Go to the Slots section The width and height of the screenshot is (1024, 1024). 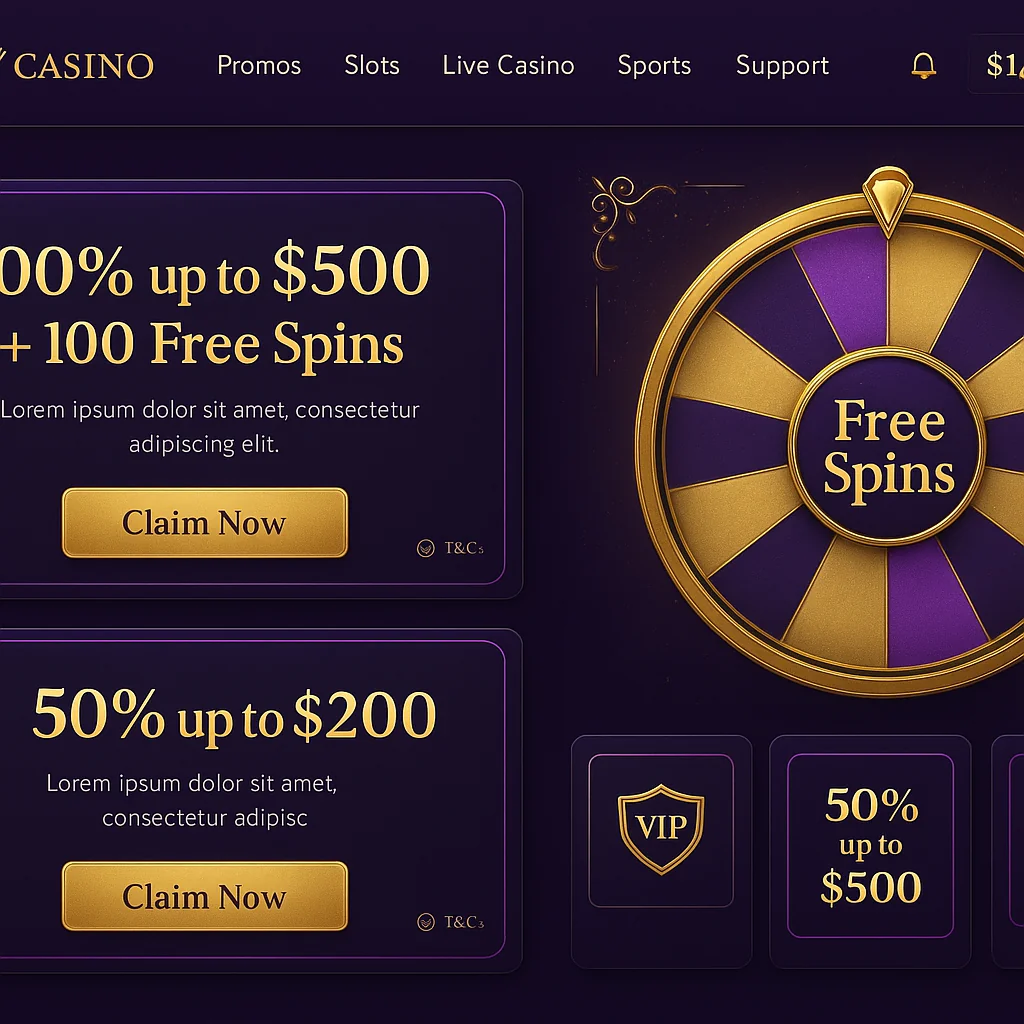tap(371, 65)
